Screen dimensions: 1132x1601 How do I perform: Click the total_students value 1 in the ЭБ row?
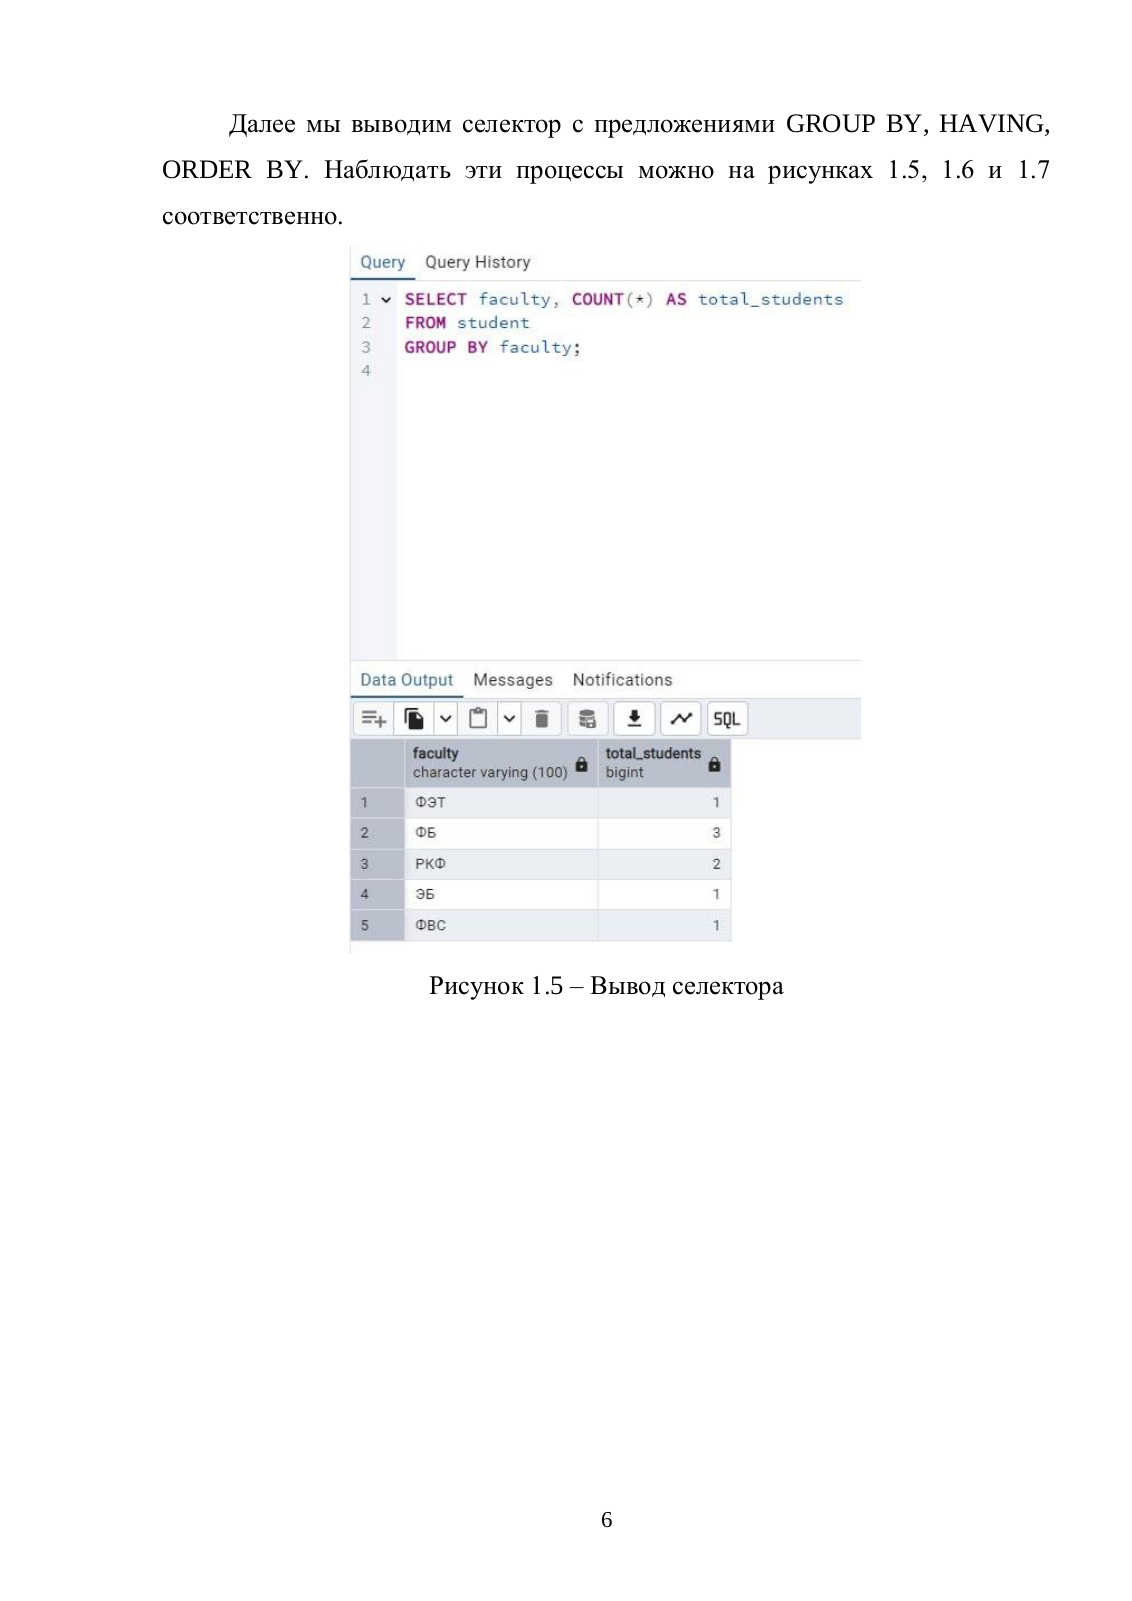coord(664,894)
